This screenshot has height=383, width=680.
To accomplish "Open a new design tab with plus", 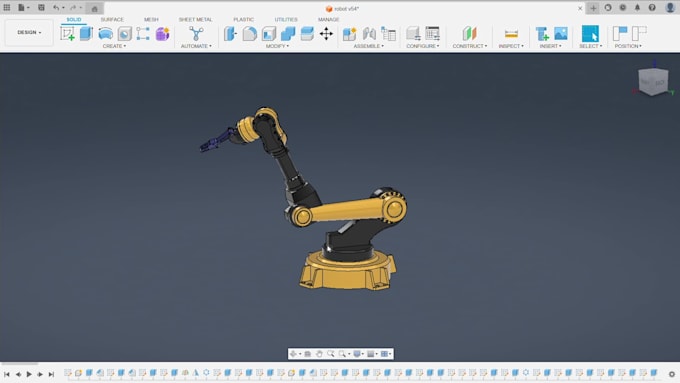I will pos(593,8).
